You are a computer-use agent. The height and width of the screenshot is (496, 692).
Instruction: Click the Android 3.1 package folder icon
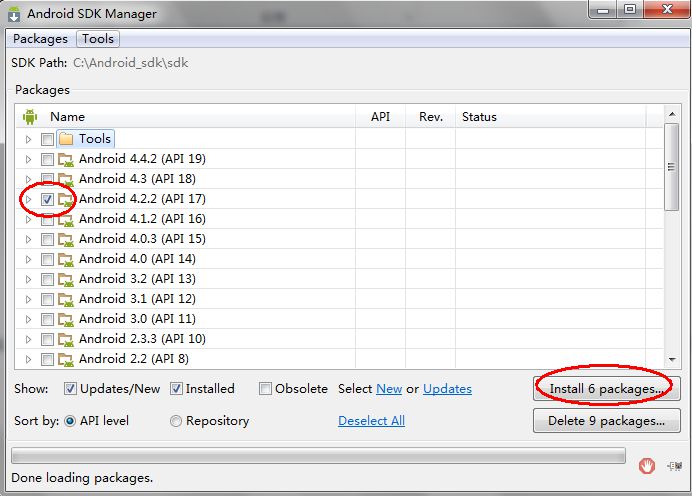[66, 299]
